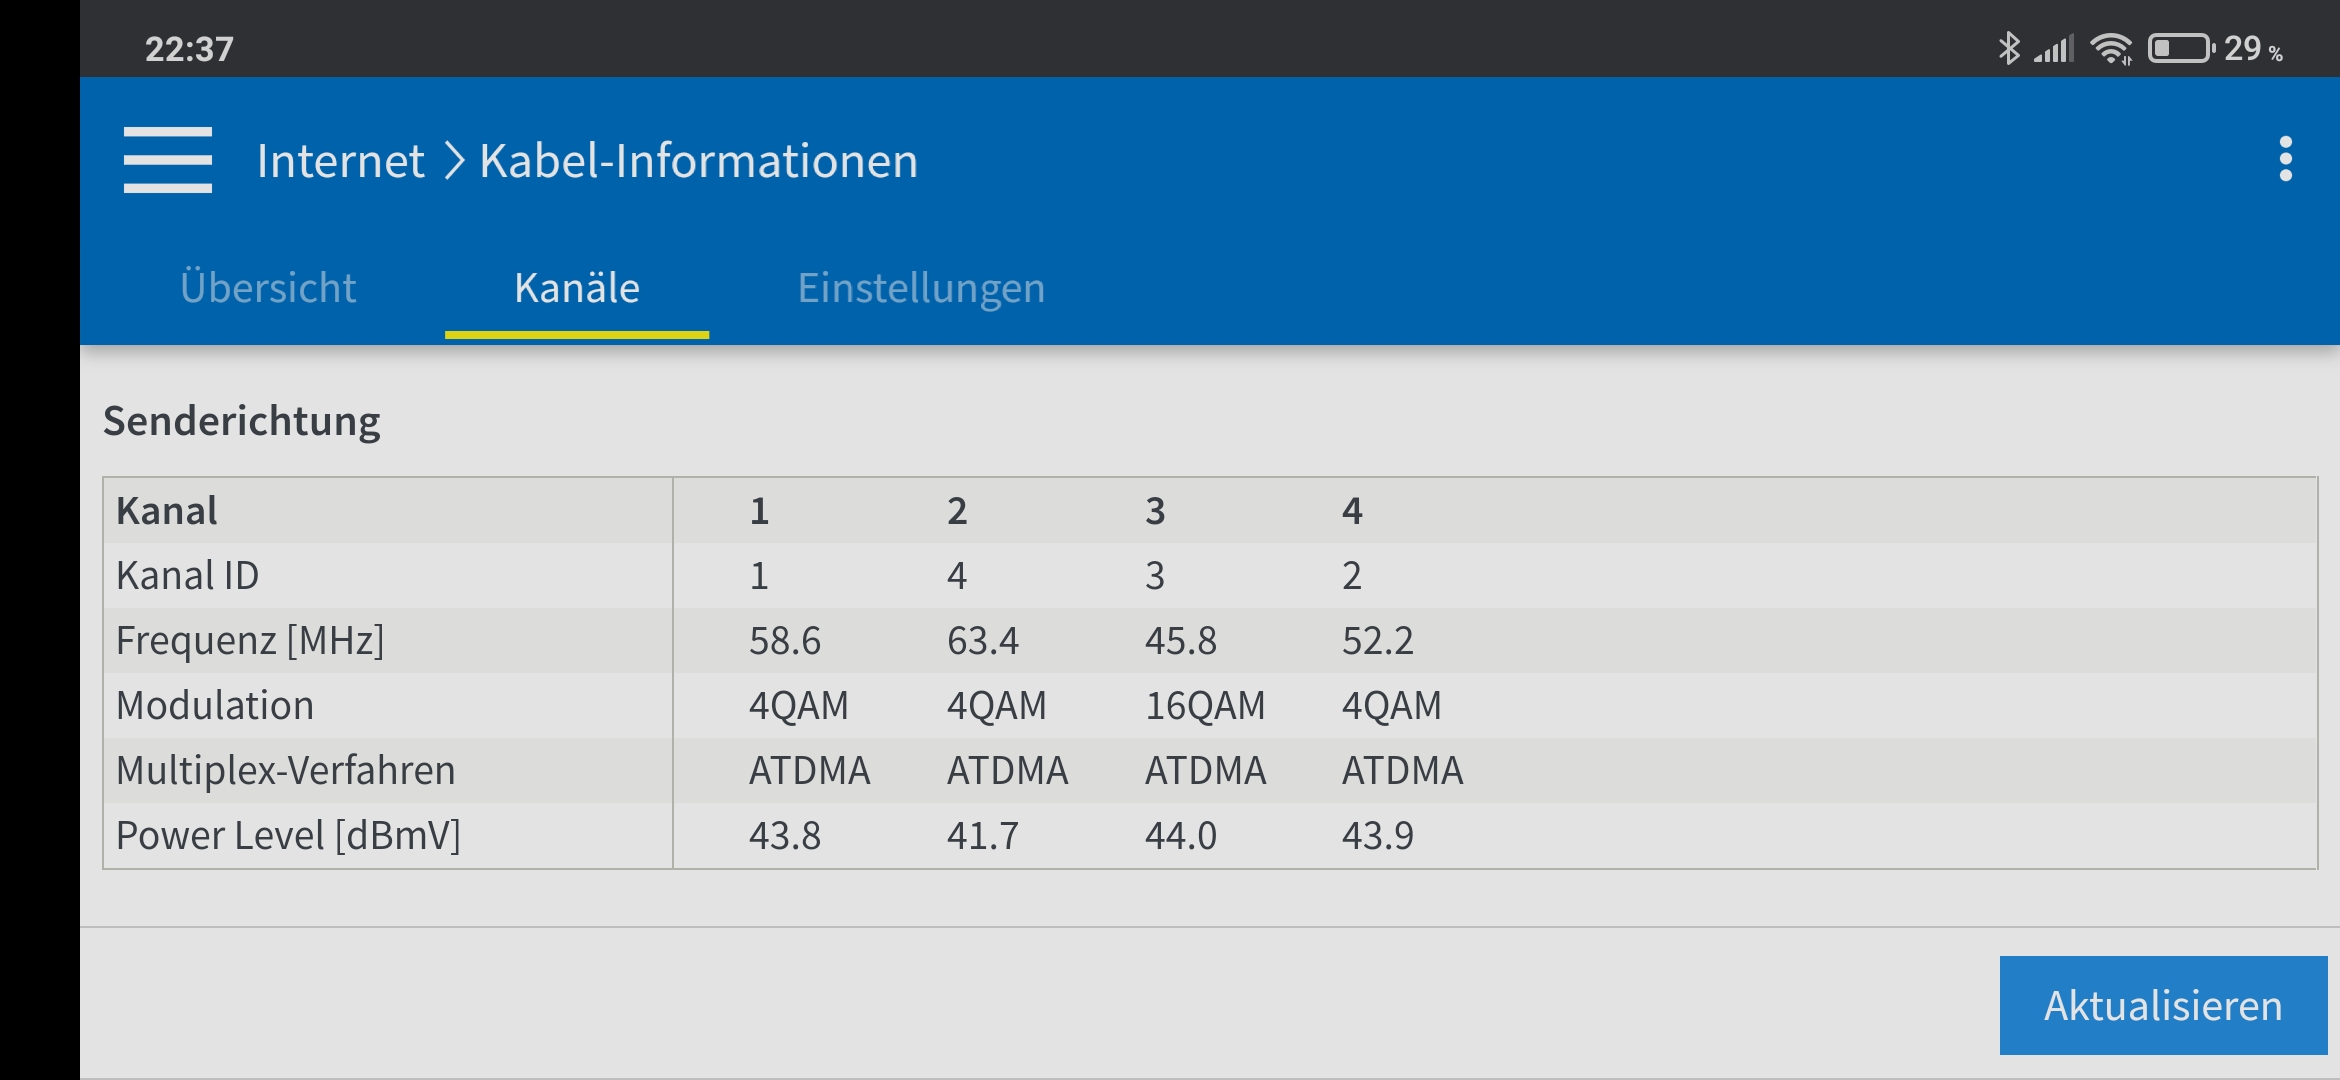Click the 41.7 power level value

click(982, 836)
